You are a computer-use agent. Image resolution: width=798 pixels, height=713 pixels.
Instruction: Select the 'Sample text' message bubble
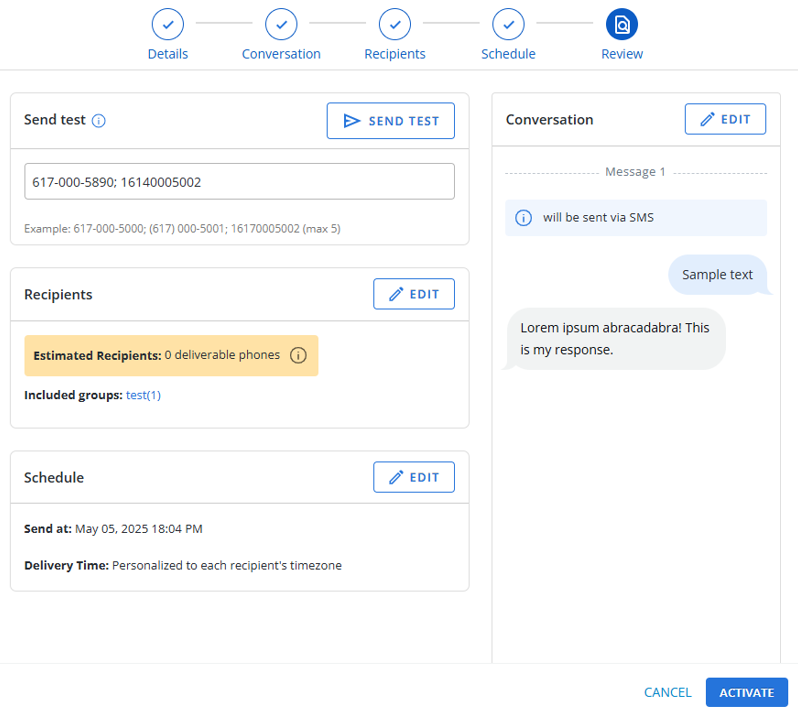click(x=717, y=274)
